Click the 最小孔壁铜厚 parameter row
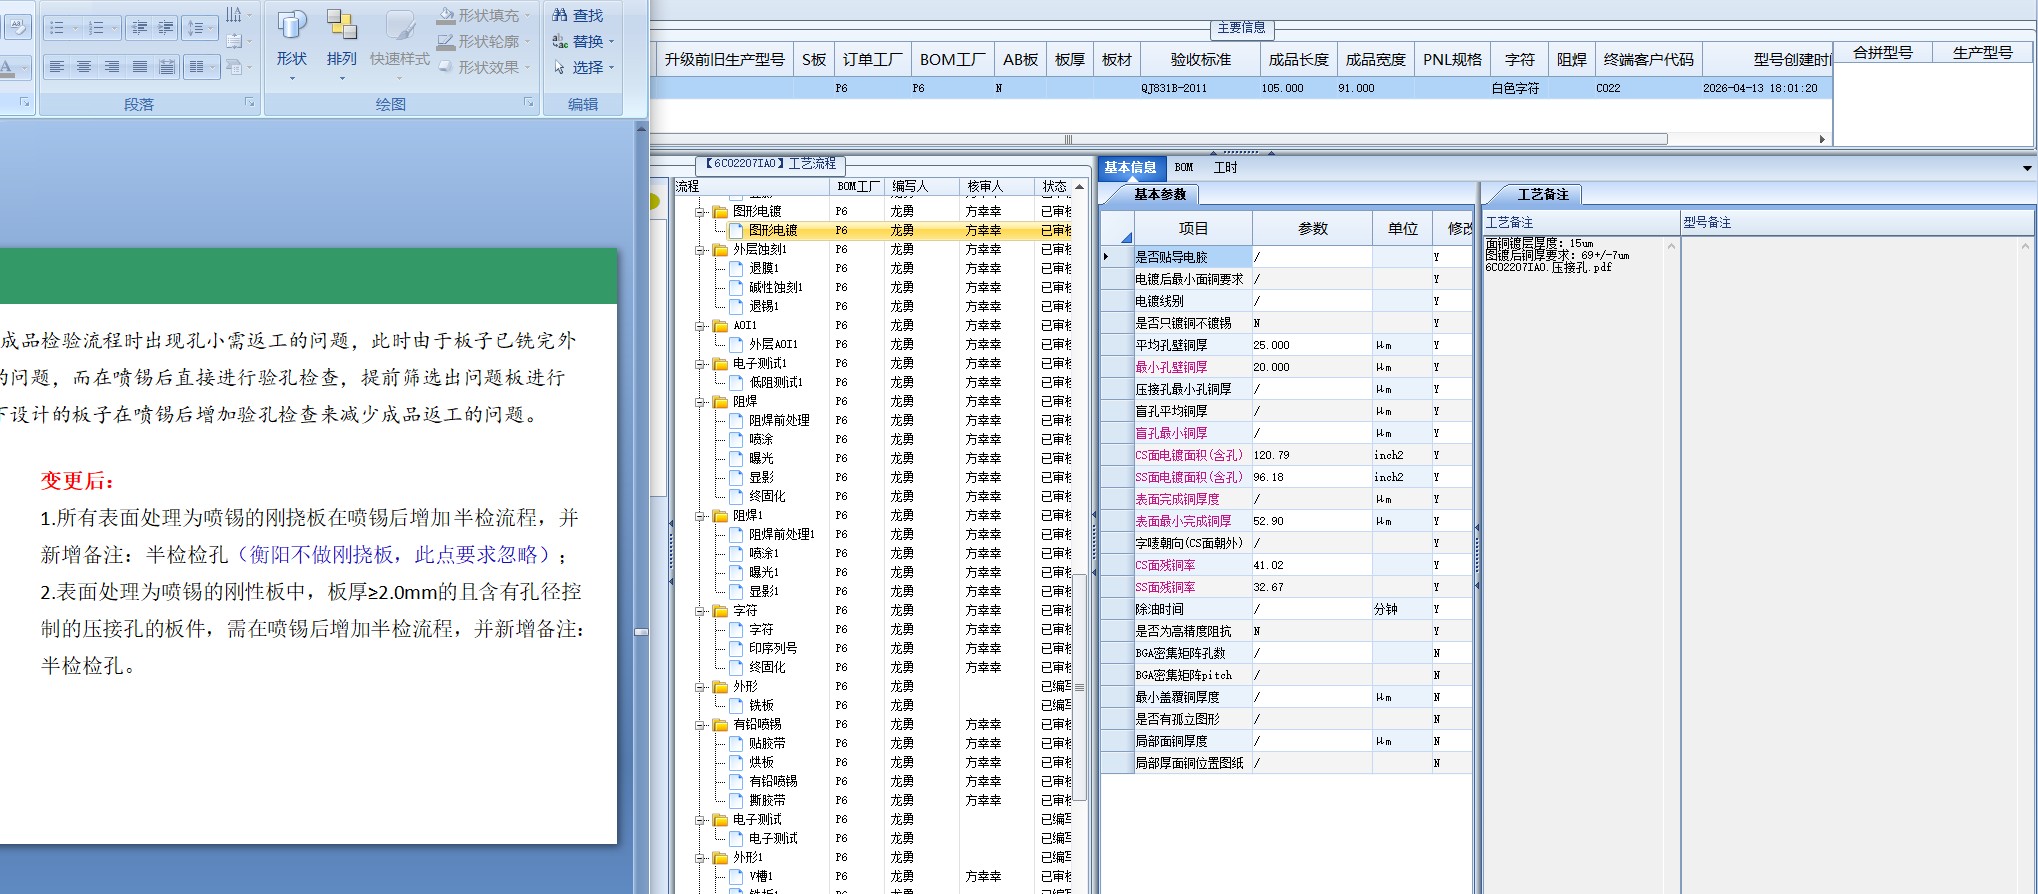The width and height of the screenshot is (2038, 894). coord(1286,367)
